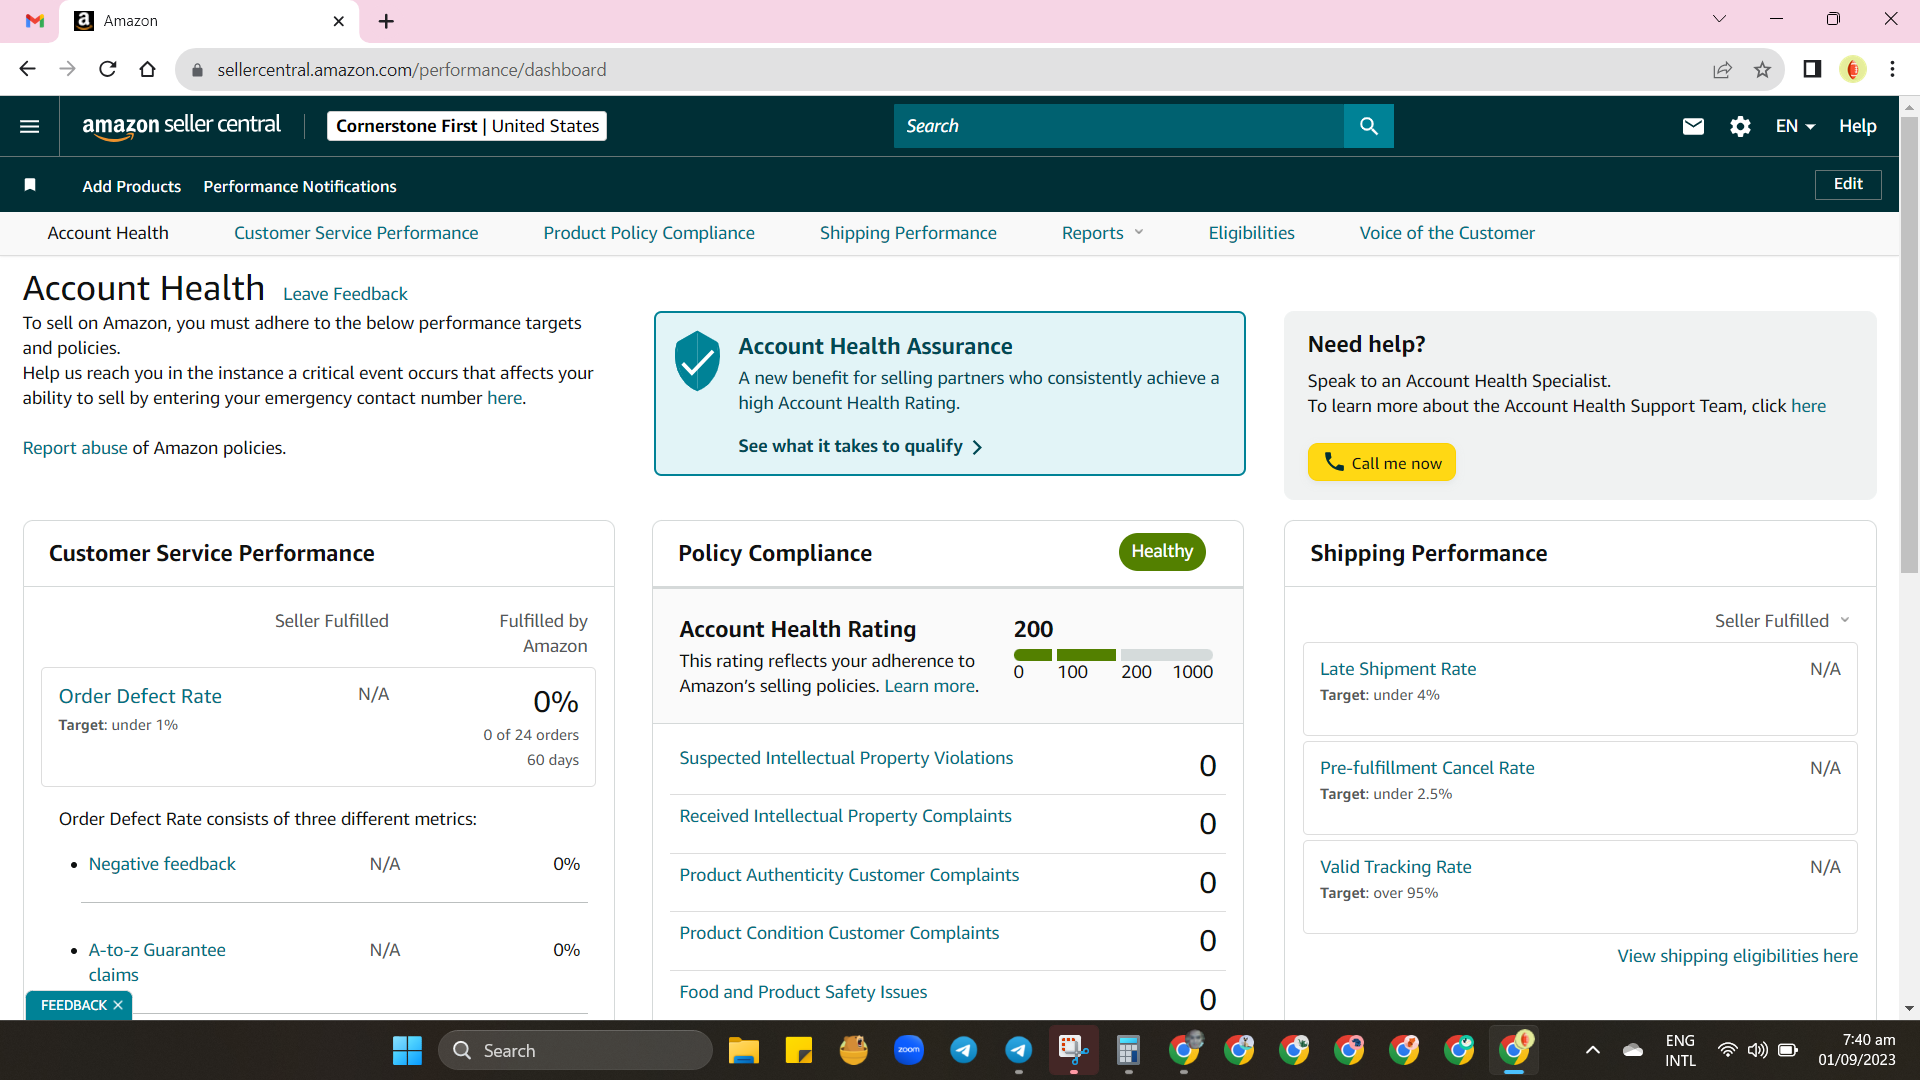Viewport: 1920px width, 1080px height.
Task: Click the Add Products menu link
Action: click(132, 186)
